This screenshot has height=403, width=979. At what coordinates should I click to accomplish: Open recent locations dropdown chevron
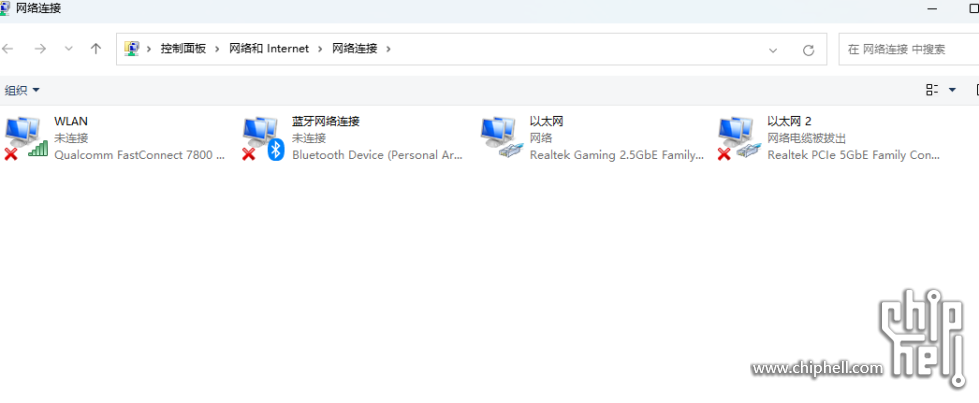[69, 49]
